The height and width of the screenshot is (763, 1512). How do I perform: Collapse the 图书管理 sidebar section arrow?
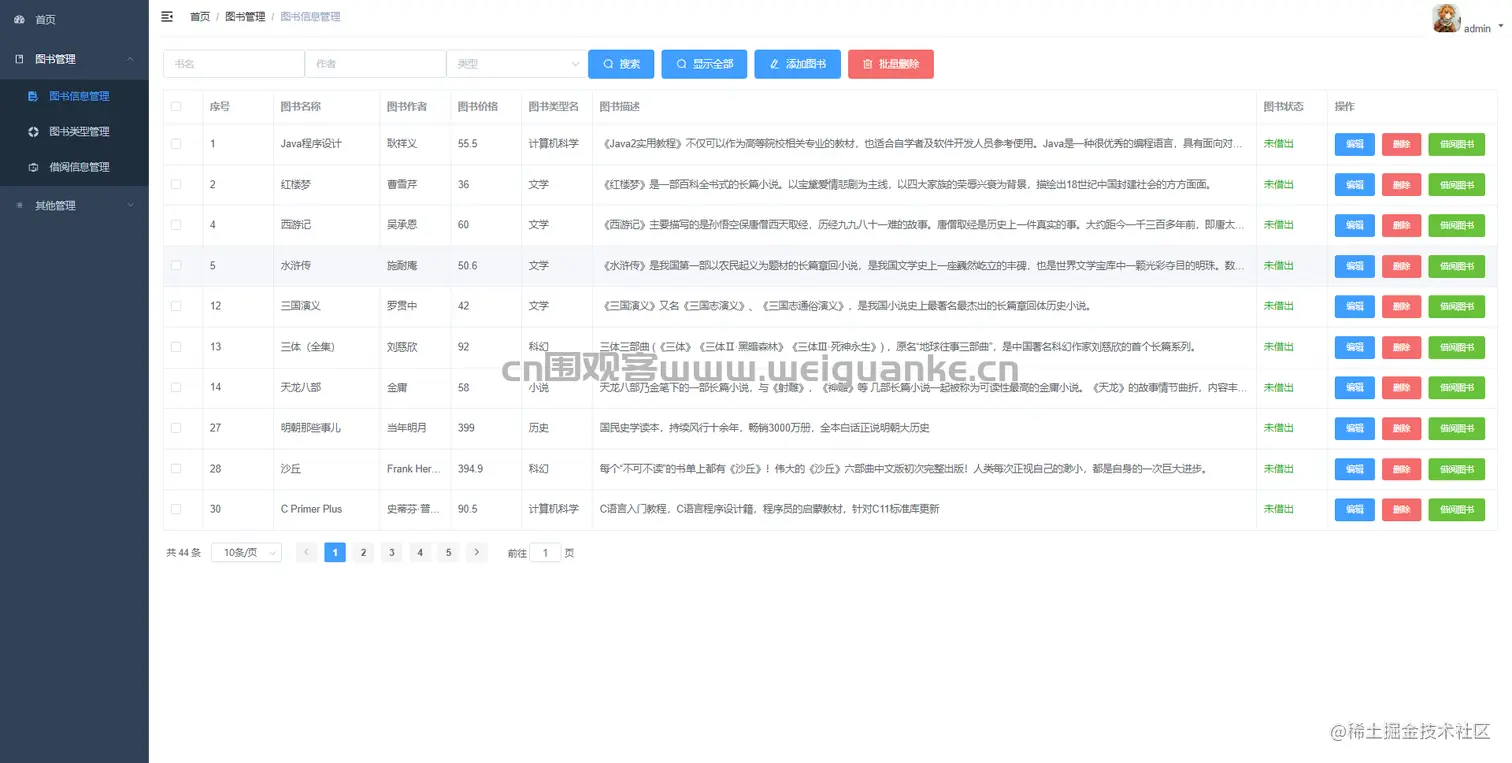coord(130,59)
